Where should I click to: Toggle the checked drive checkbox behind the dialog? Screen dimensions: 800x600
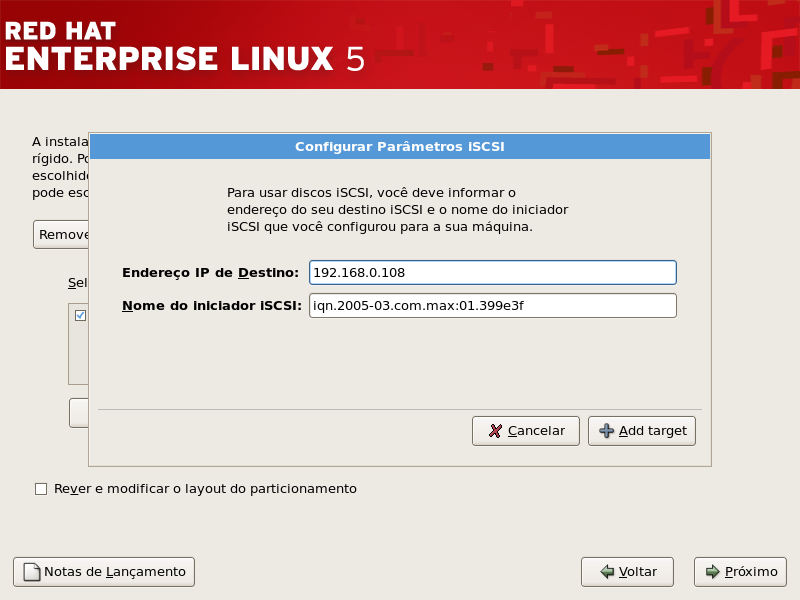tap(80, 315)
